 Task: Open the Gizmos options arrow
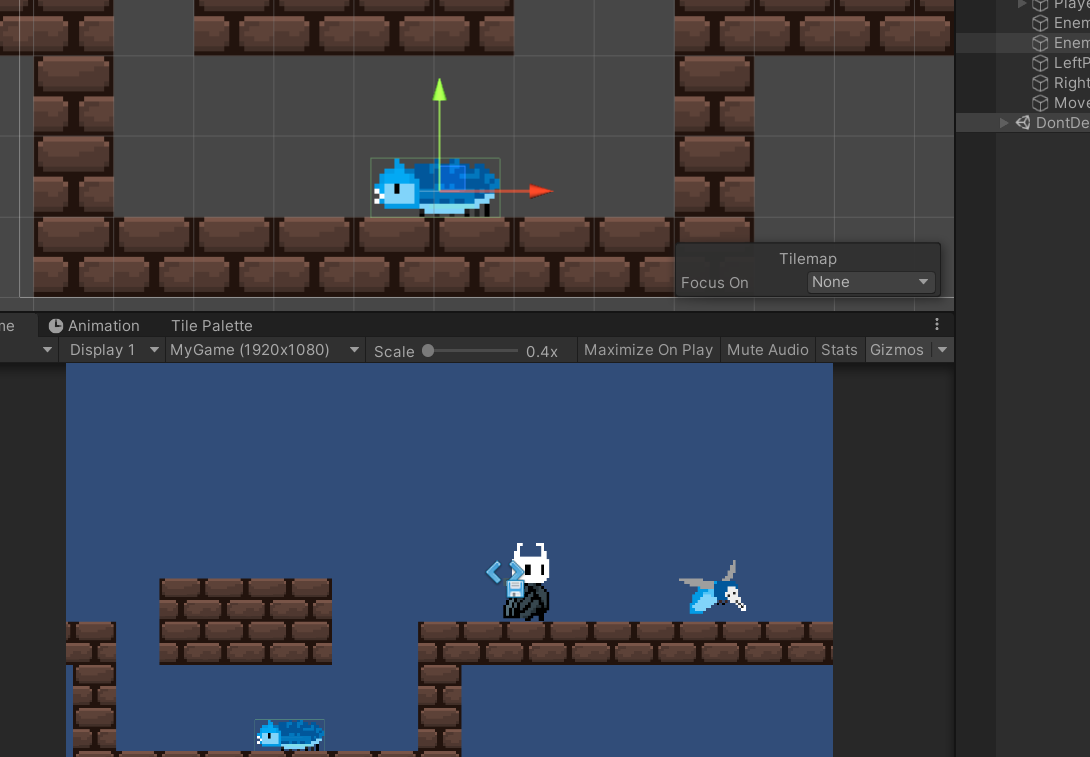pos(941,350)
